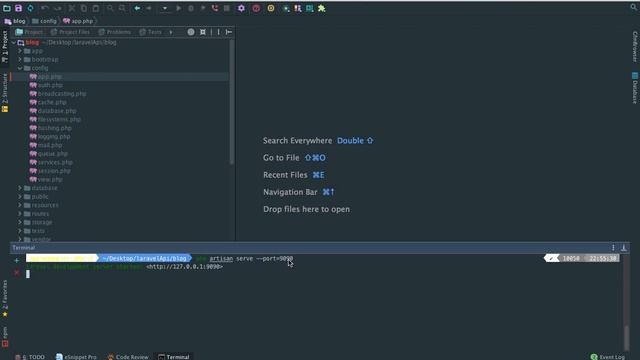640x360 pixels.
Task: Click the Debug bug icon in toolbar
Action: point(191,8)
